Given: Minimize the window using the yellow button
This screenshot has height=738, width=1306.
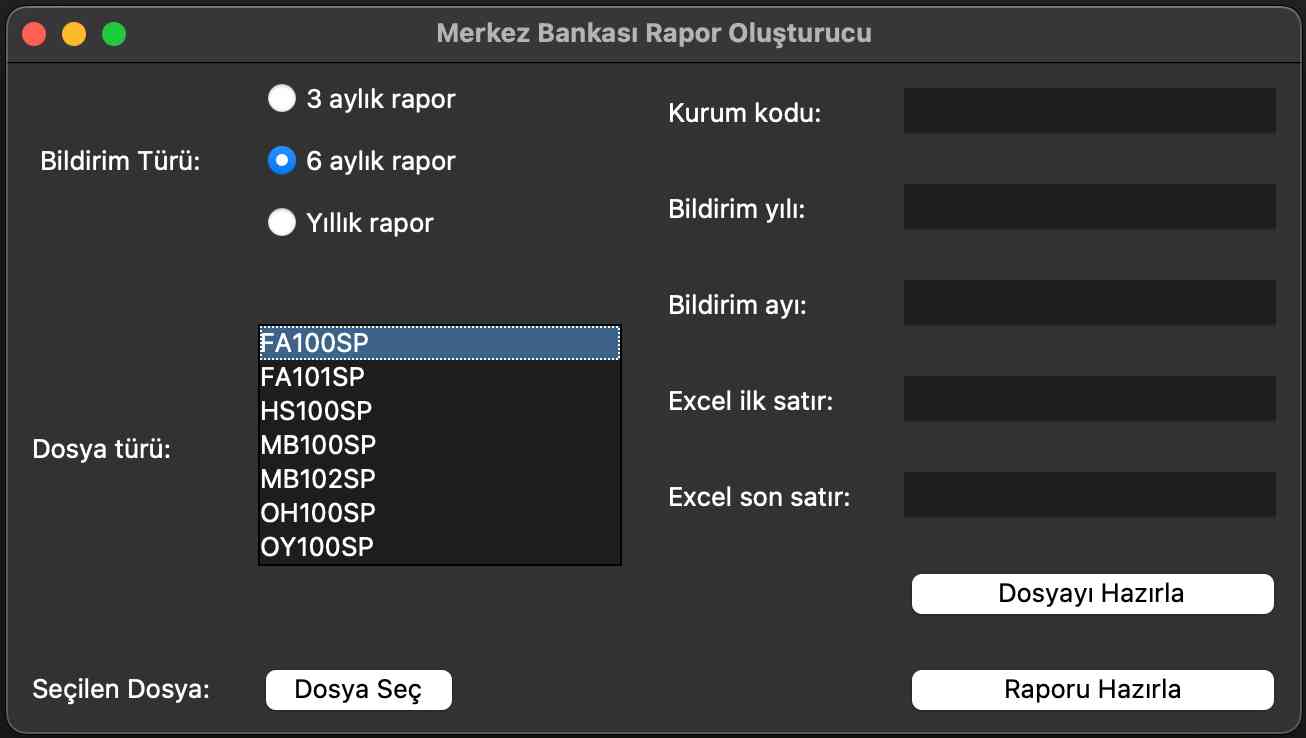Looking at the screenshot, I should click(74, 34).
